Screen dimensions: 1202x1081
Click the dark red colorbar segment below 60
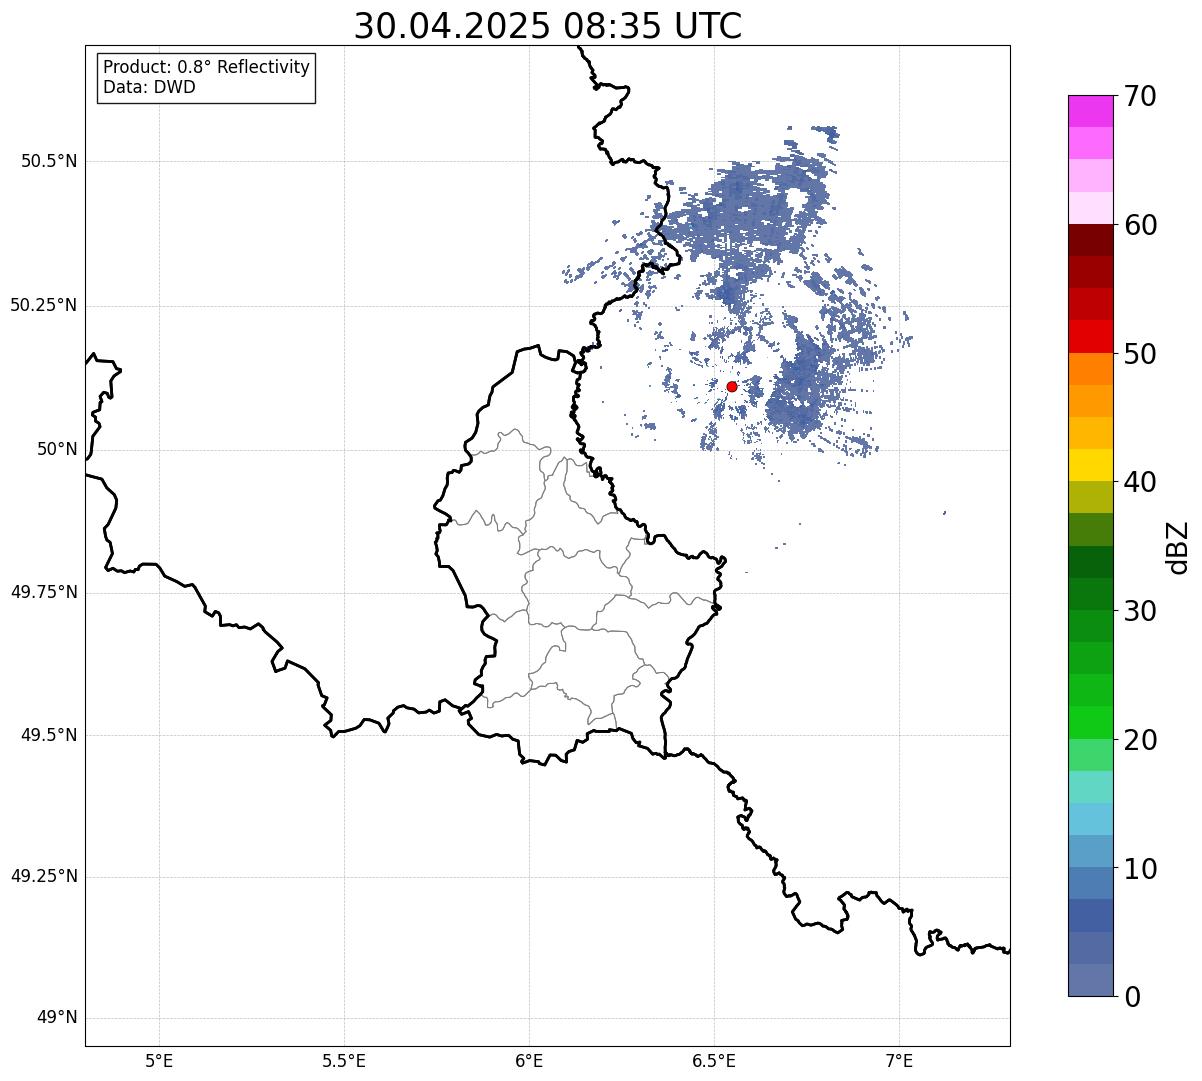click(1091, 240)
